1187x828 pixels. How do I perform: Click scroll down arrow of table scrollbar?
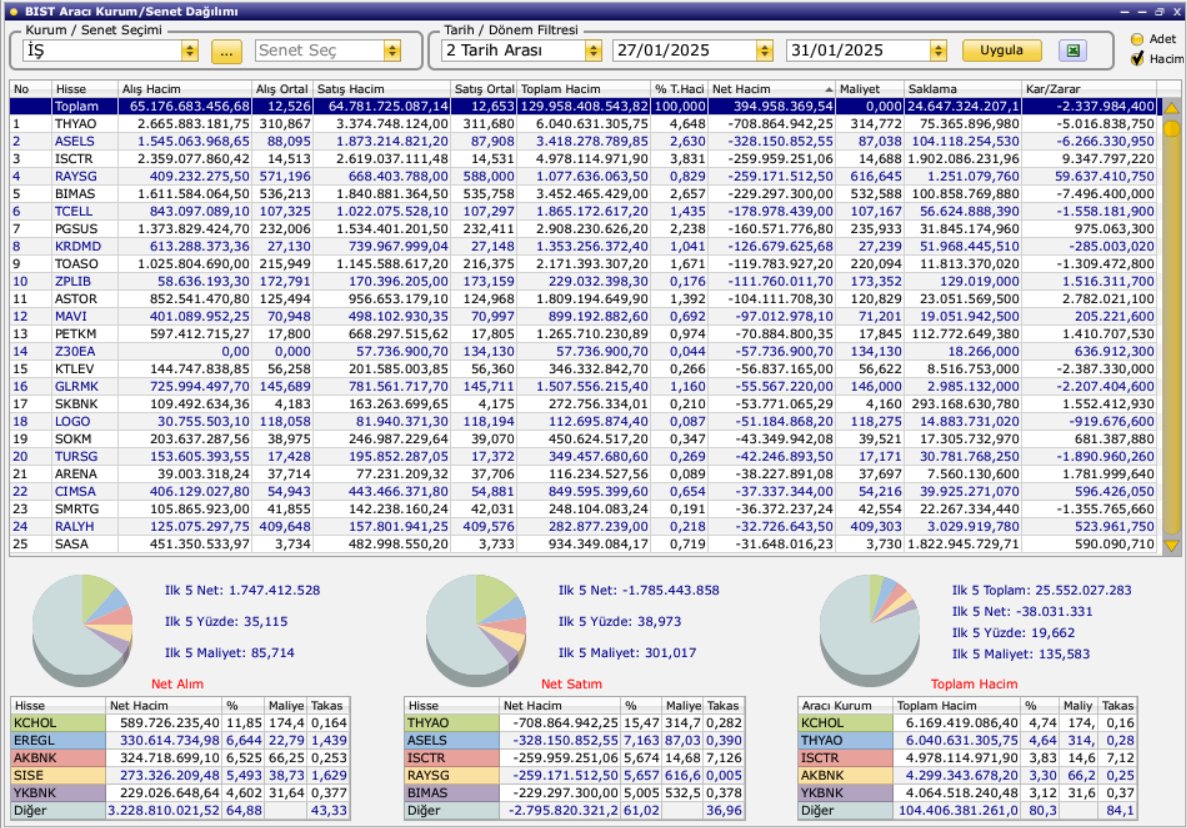point(1171,545)
